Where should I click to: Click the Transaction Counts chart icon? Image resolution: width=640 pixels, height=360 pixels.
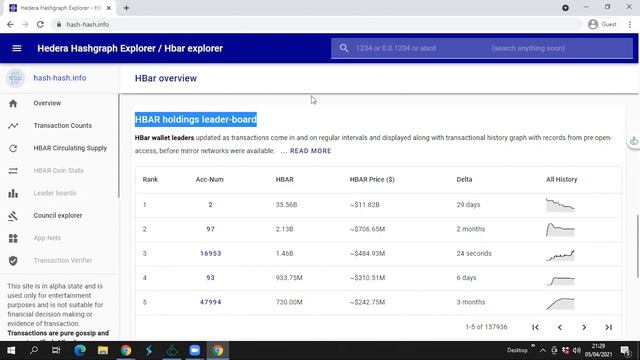point(13,126)
